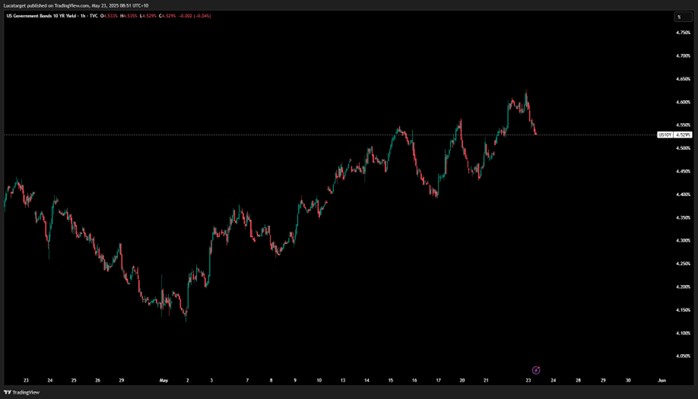The width and height of the screenshot is (698, 399).
Task: Click date 20 on the time axis
Action: [x=463, y=381]
